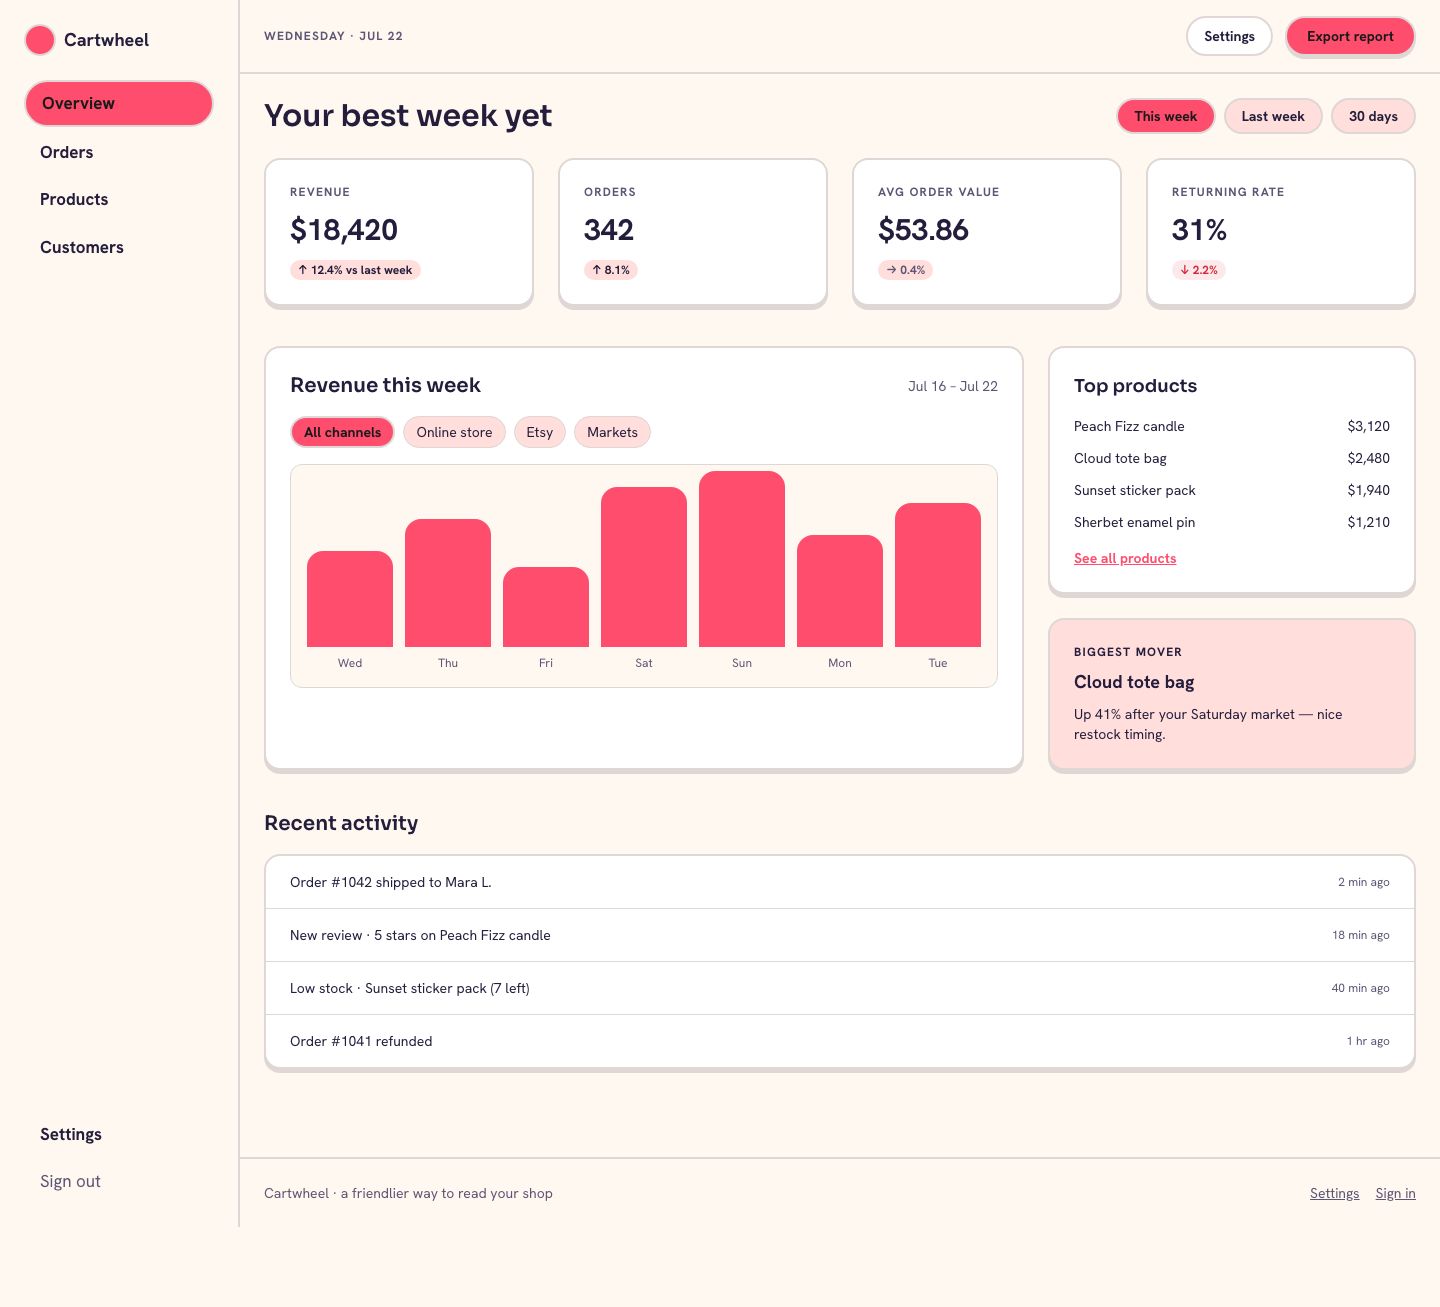The image size is (1440, 1307).
Task: Click the Wednesday Jul 22 date label
Action: point(333,36)
